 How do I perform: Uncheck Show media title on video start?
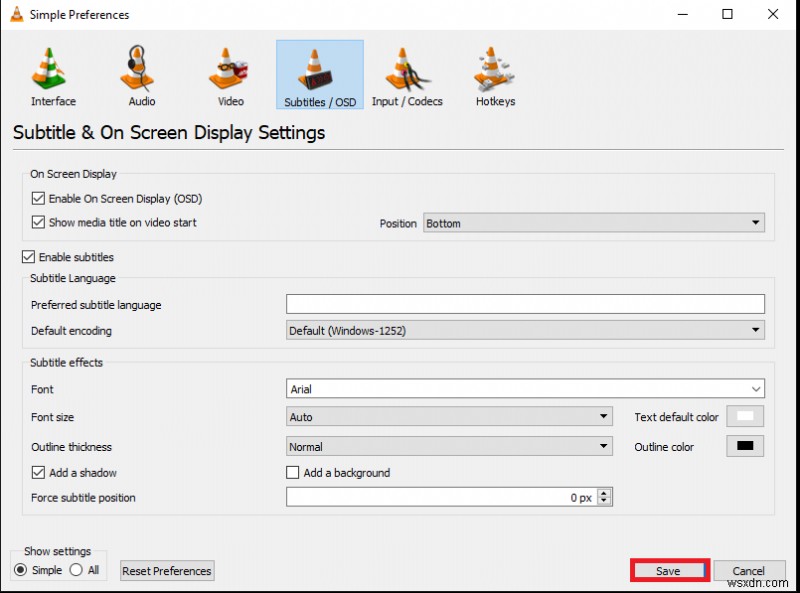click(x=37, y=223)
